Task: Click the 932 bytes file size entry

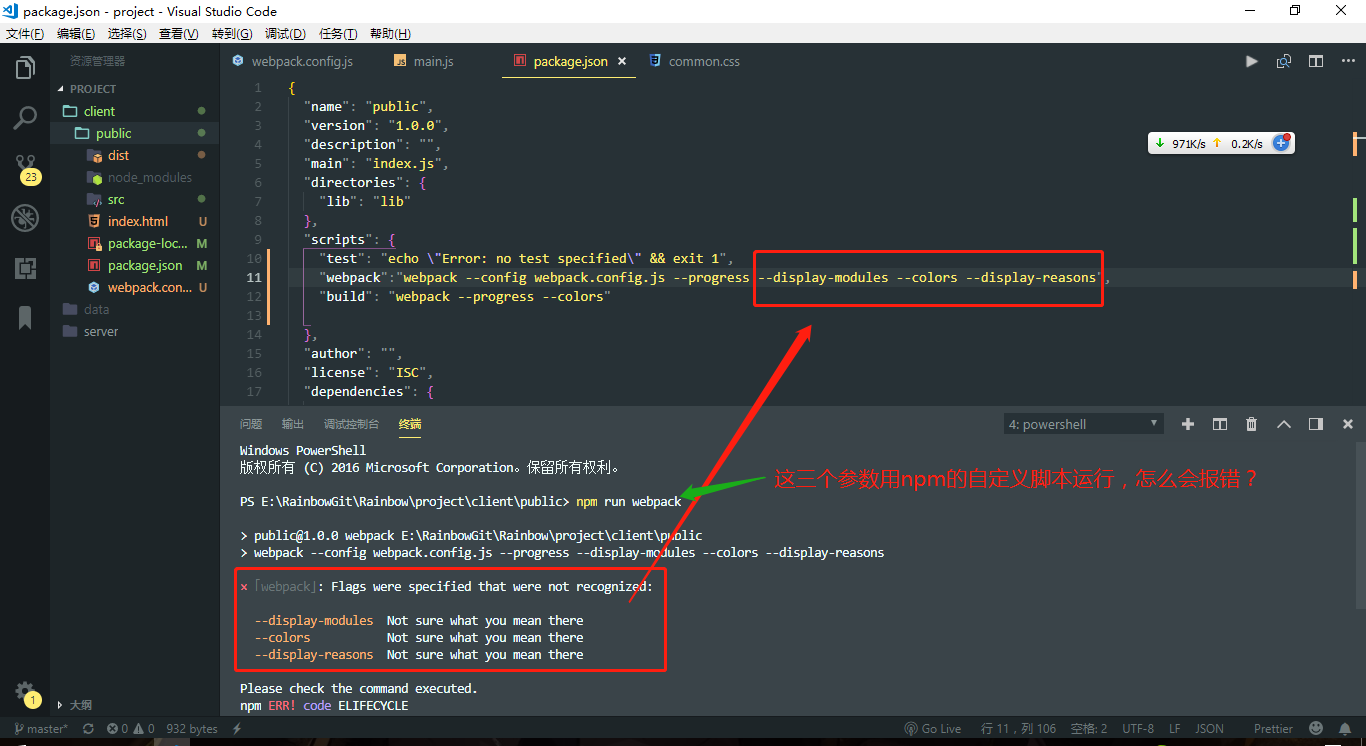Action: [x=192, y=729]
